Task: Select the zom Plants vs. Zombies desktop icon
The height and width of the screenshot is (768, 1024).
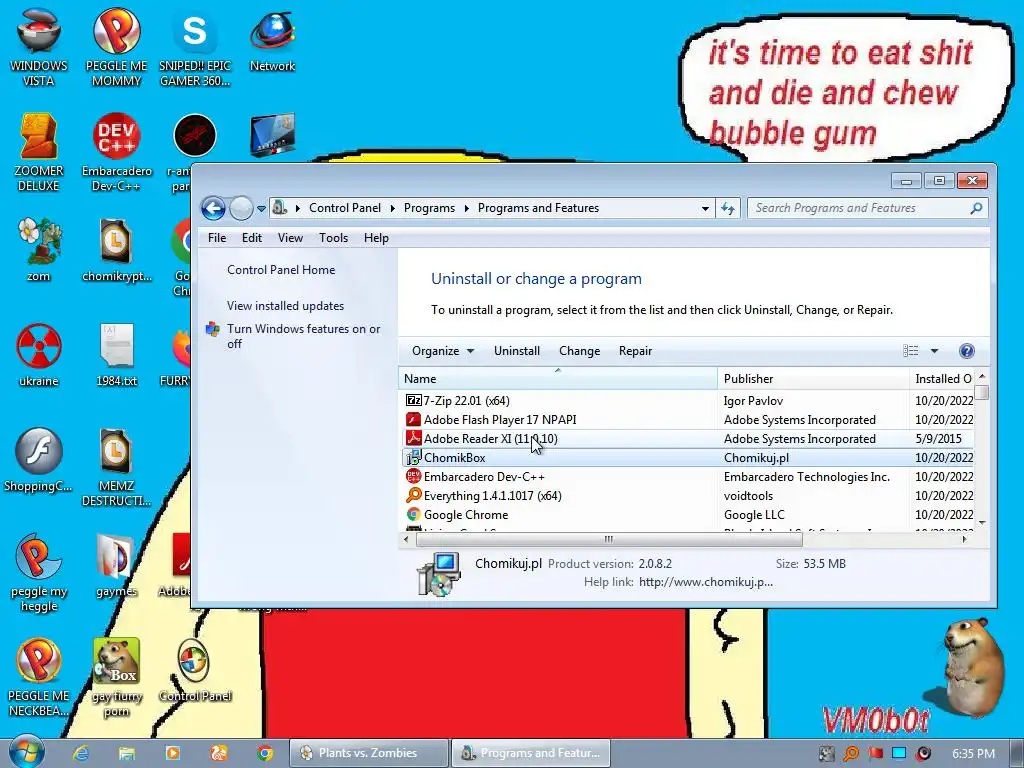Action: (39, 249)
